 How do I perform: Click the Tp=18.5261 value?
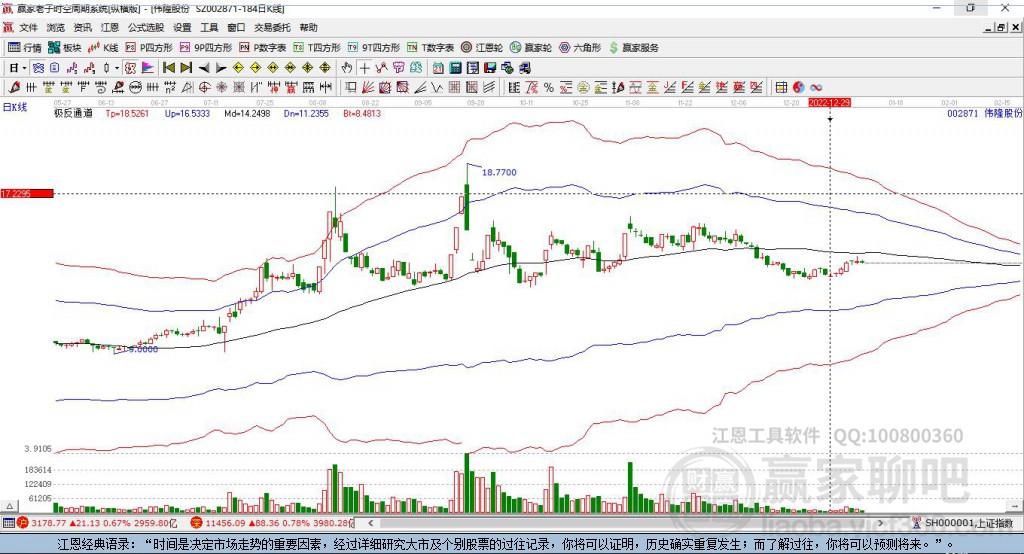pyautogui.click(x=127, y=113)
